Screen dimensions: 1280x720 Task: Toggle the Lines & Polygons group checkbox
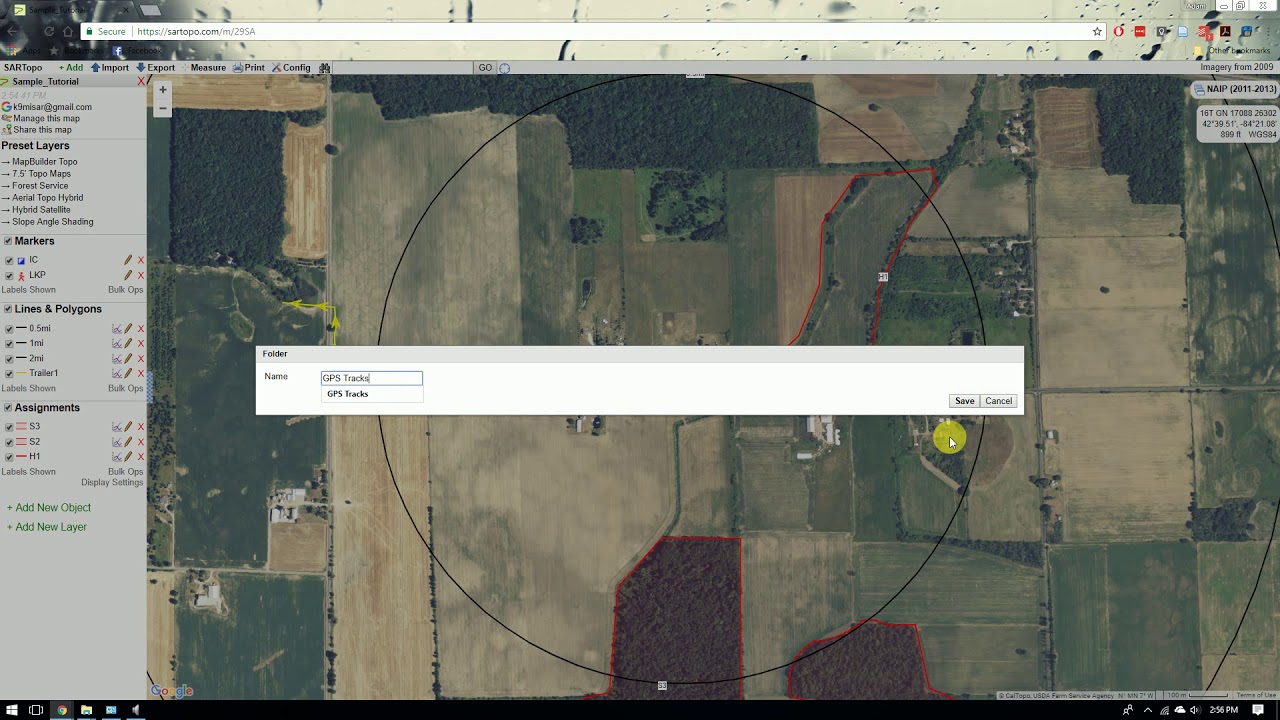click(8, 309)
